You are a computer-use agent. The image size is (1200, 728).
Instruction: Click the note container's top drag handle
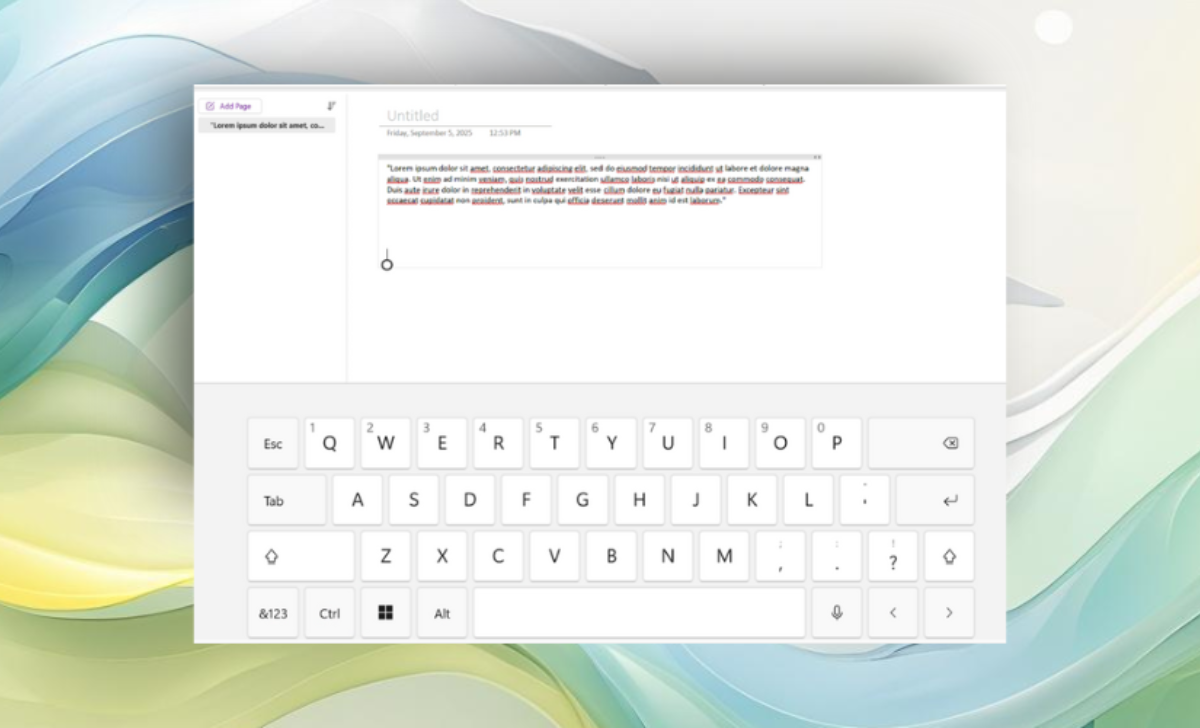click(599, 157)
